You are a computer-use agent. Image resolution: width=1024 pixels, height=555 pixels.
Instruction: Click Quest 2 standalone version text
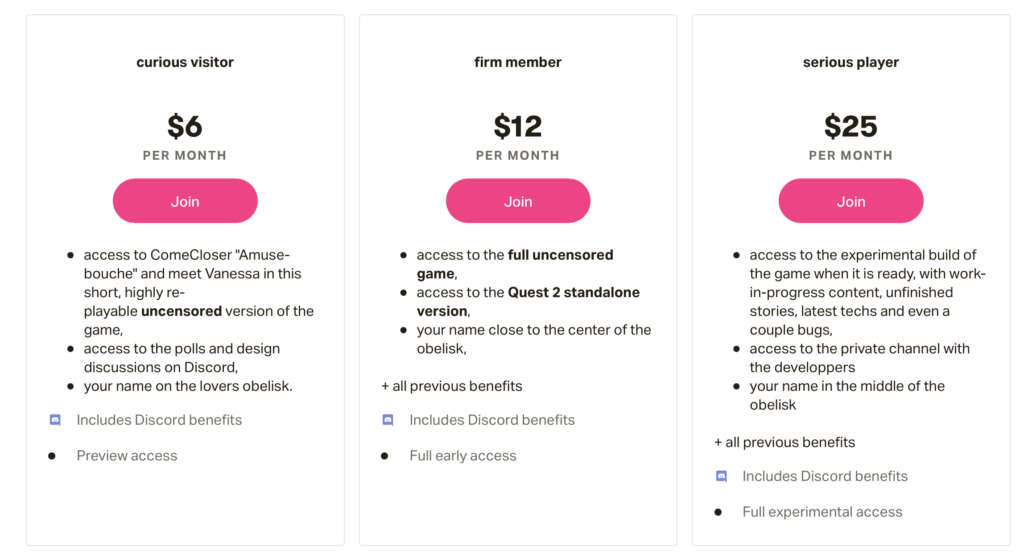(x=528, y=302)
